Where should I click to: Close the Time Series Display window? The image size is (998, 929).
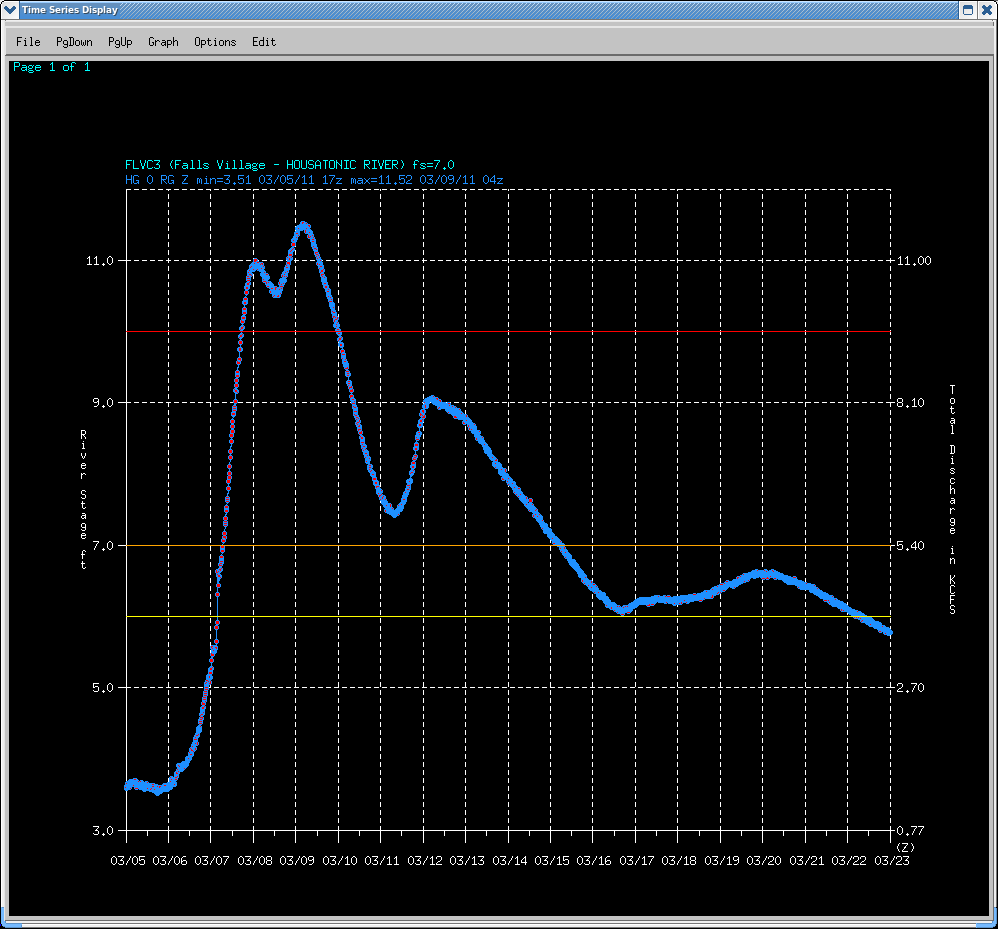[x=986, y=10]
